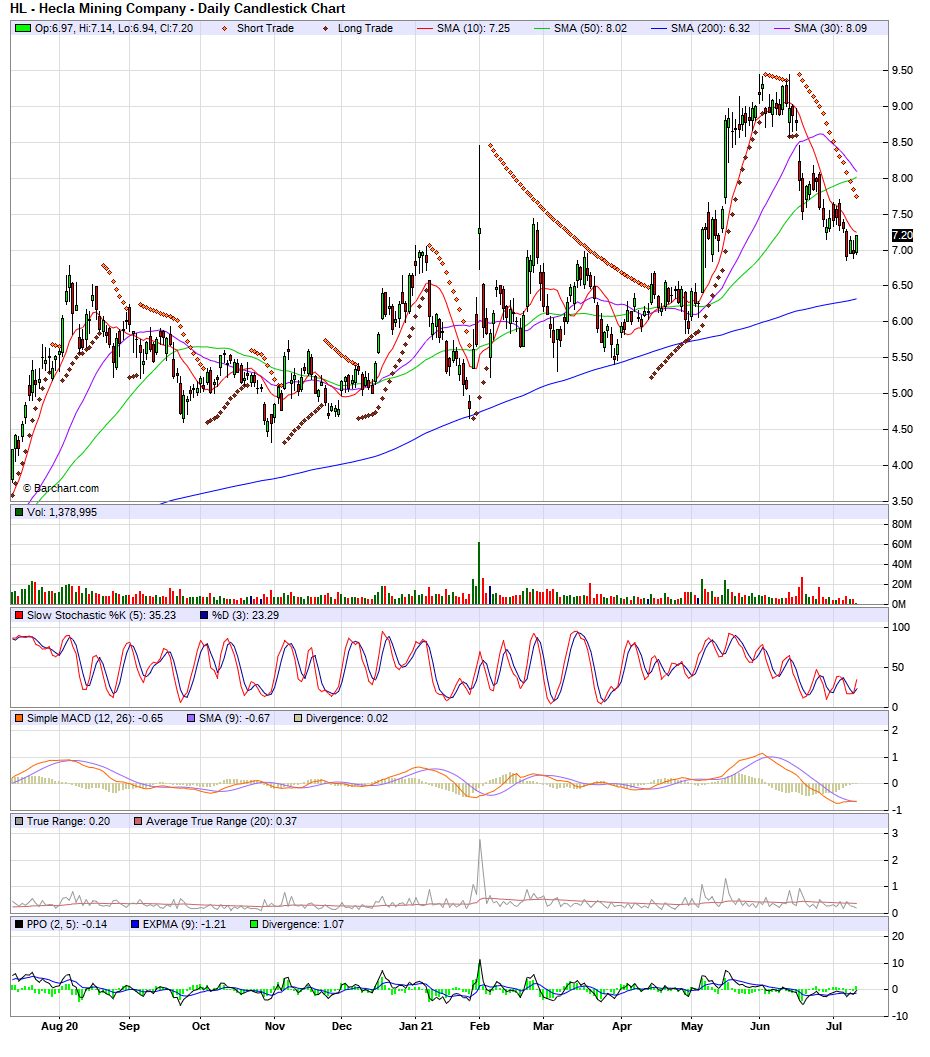Click the Short Trade legend marker
The image size is (930, 1057).
(224, 29)
